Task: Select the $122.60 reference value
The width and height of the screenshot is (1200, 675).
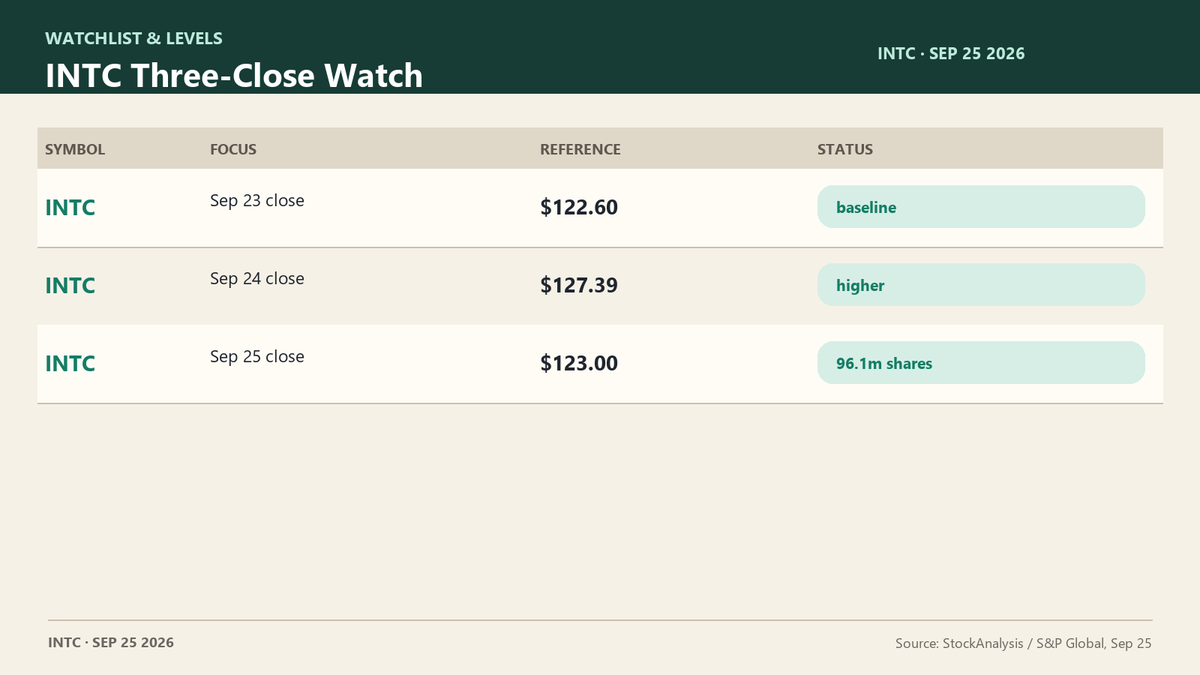Action: (579, 208)
